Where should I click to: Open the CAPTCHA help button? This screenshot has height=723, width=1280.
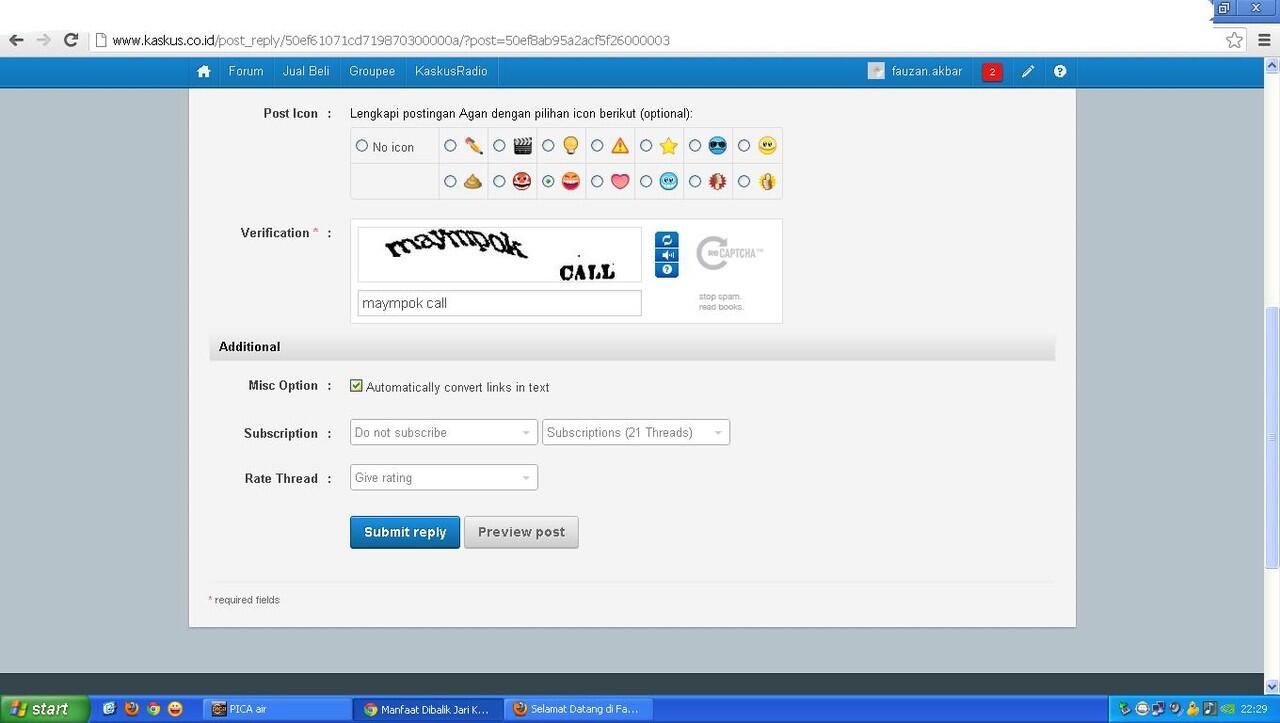[667, 270]
